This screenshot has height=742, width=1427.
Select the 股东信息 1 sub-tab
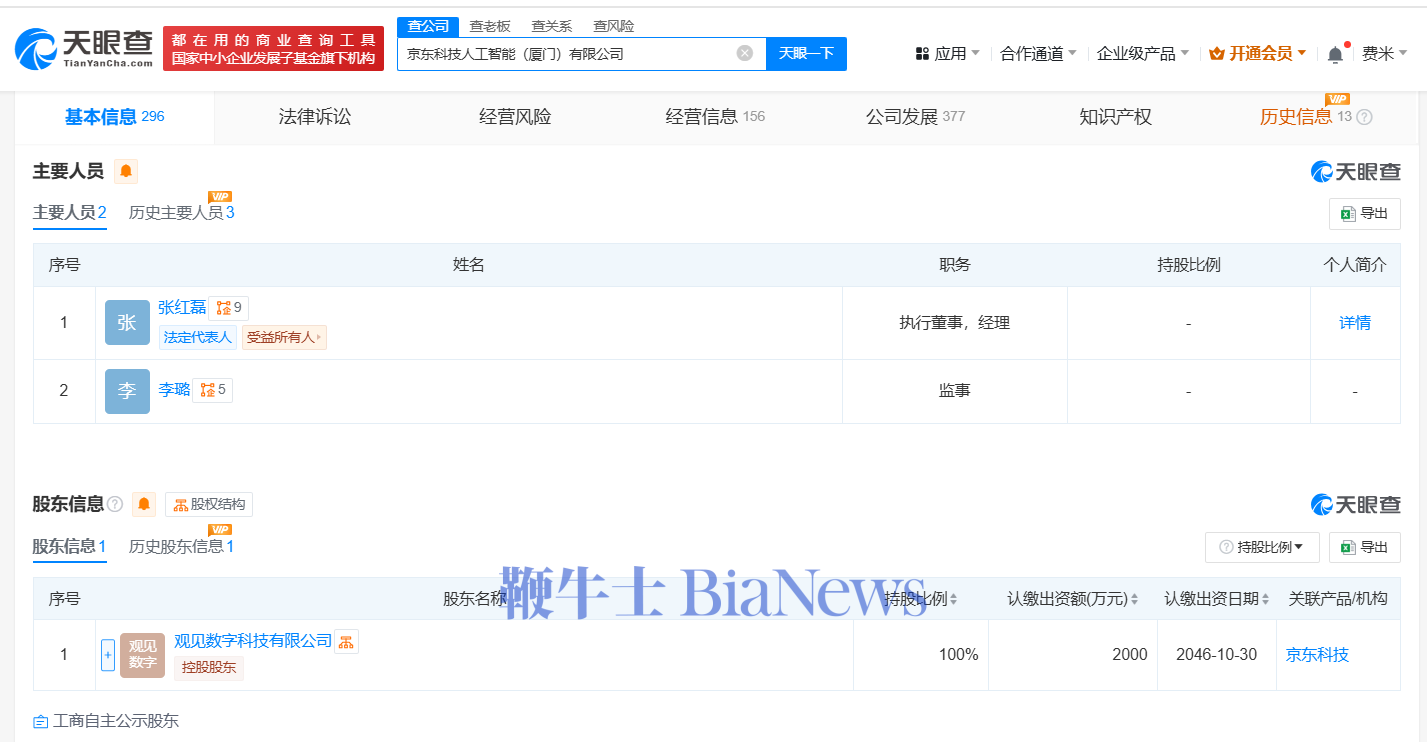[70, 546]
